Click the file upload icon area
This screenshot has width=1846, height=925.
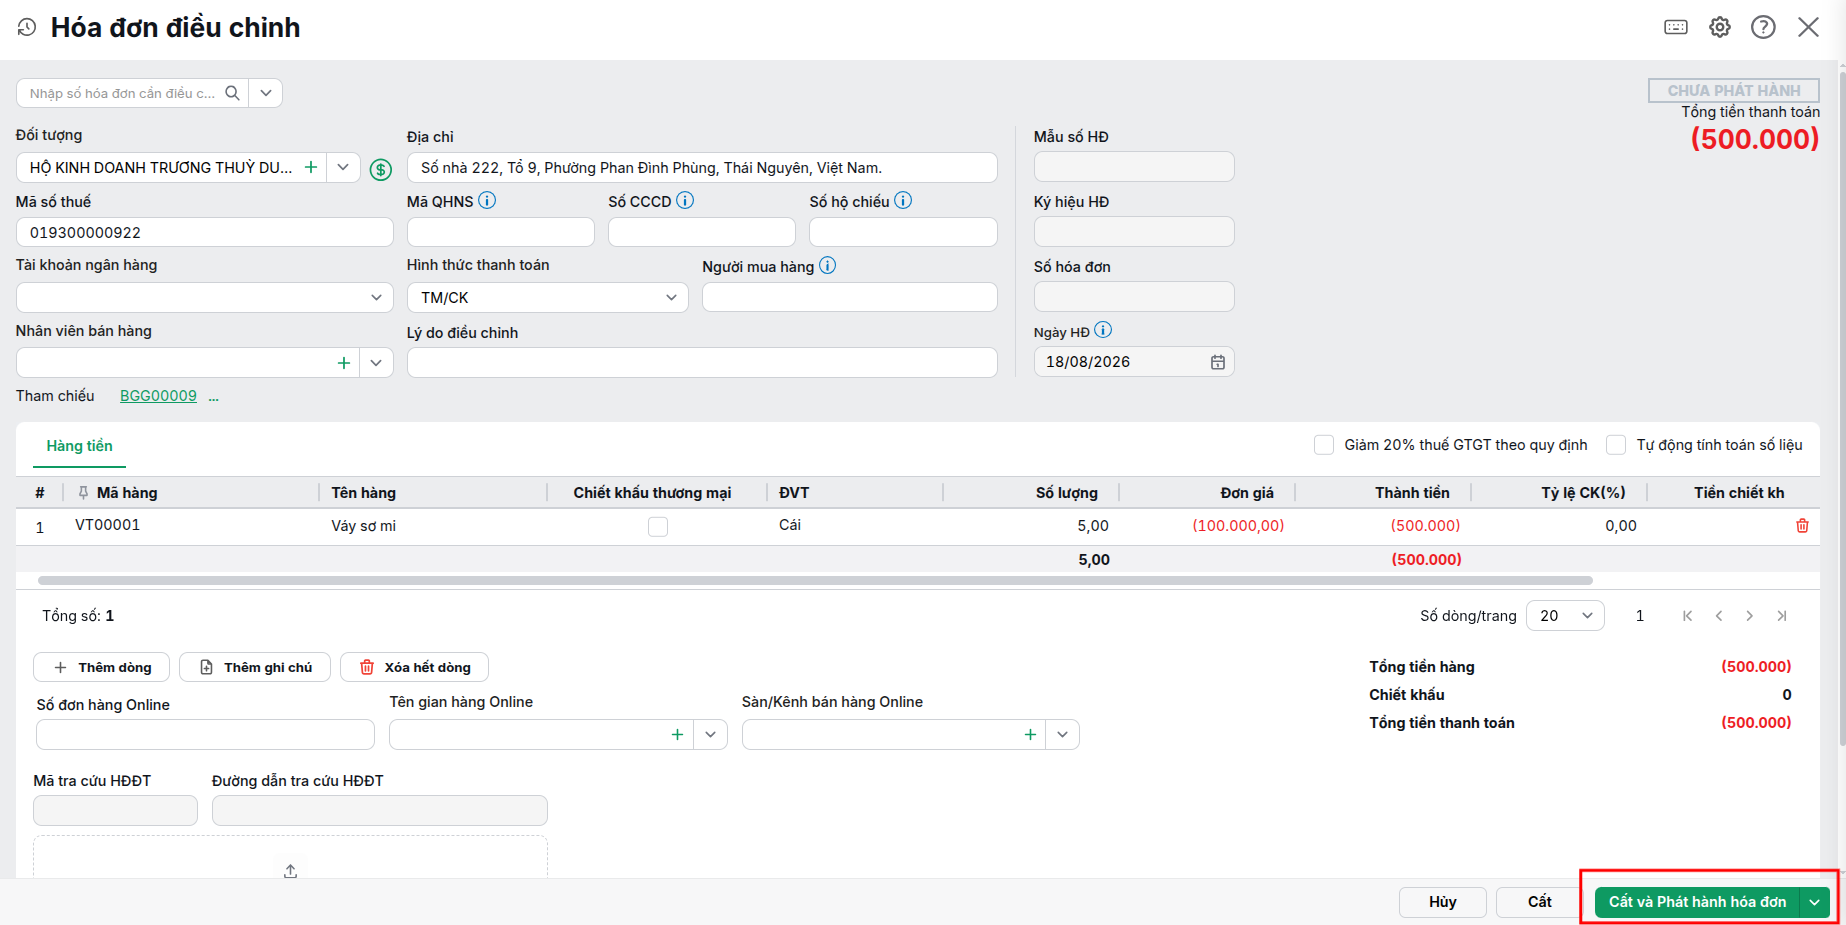pos(290,871)
